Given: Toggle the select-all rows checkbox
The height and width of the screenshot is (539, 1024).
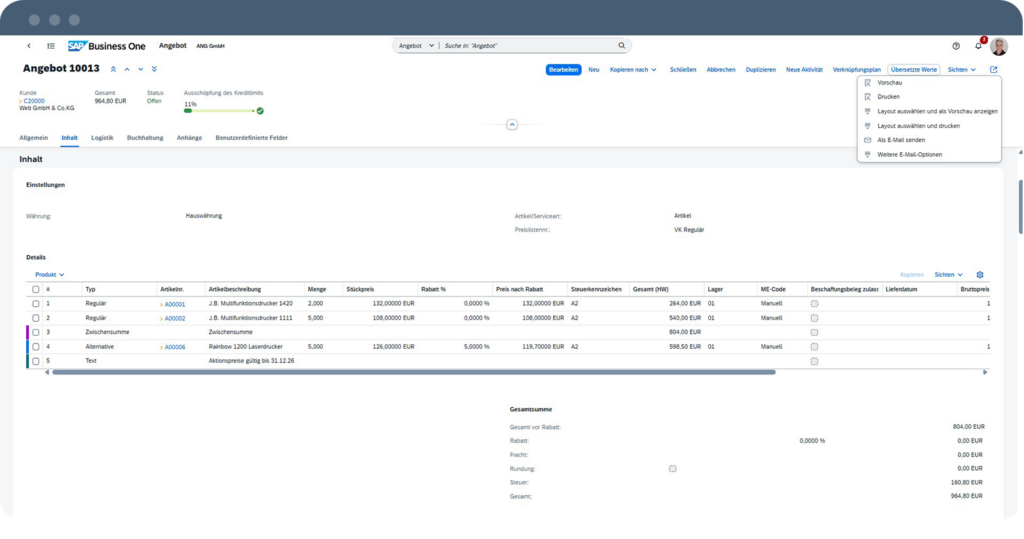Looking at the screenshot, I should 36,289.
